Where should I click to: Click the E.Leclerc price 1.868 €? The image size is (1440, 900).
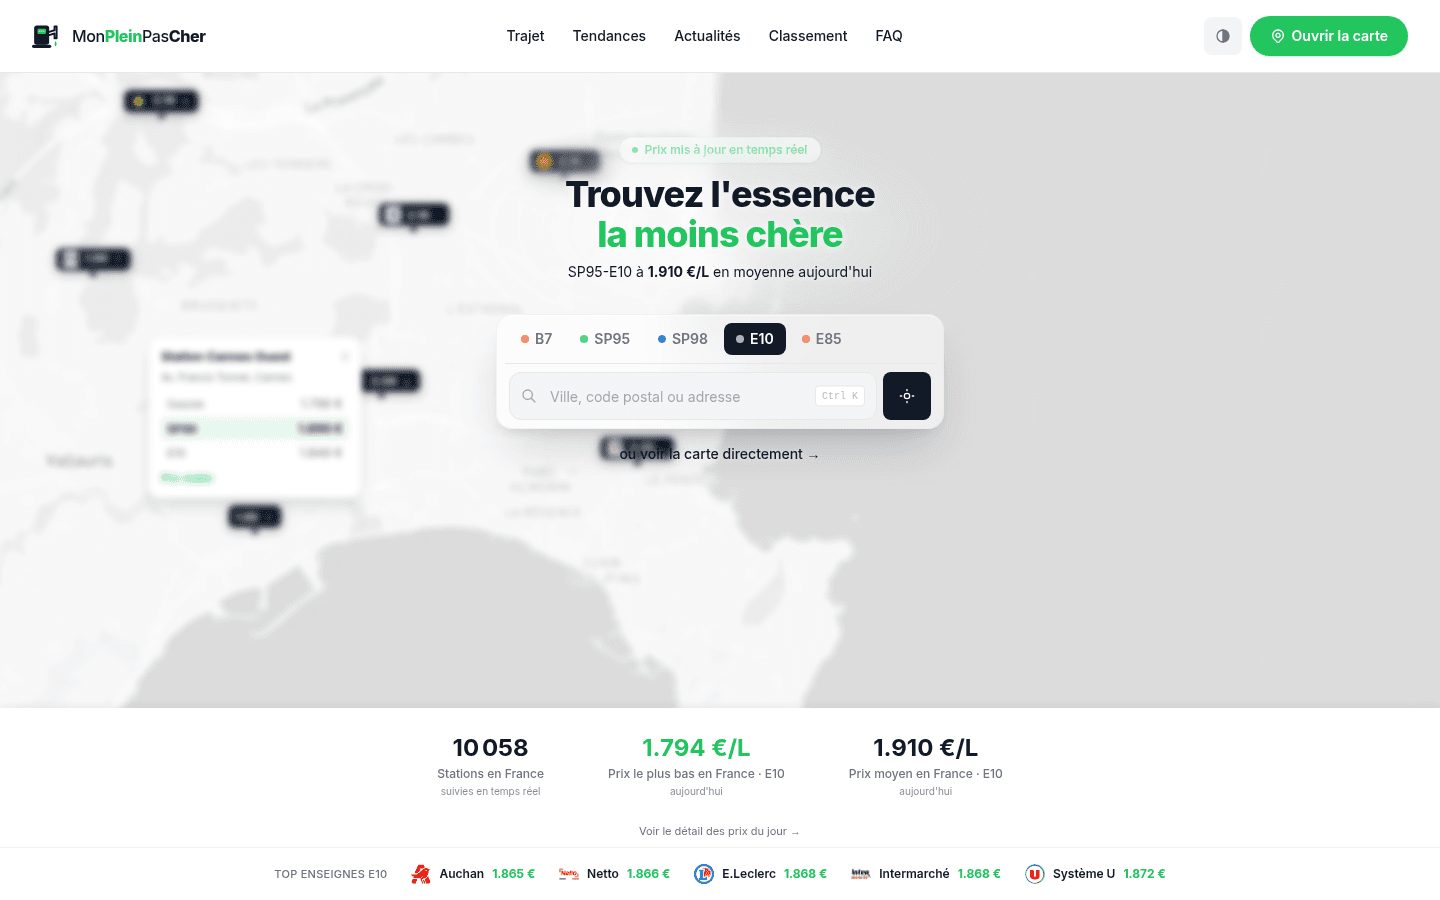(805, 874)
